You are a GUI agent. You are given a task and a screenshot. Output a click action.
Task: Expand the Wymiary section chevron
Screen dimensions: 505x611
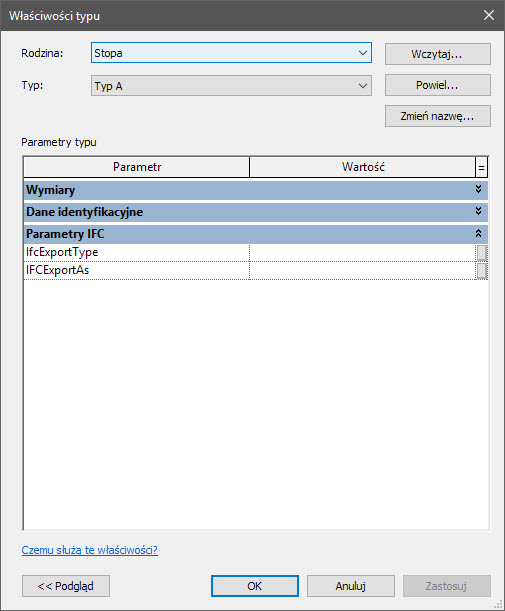coord(479,189)
